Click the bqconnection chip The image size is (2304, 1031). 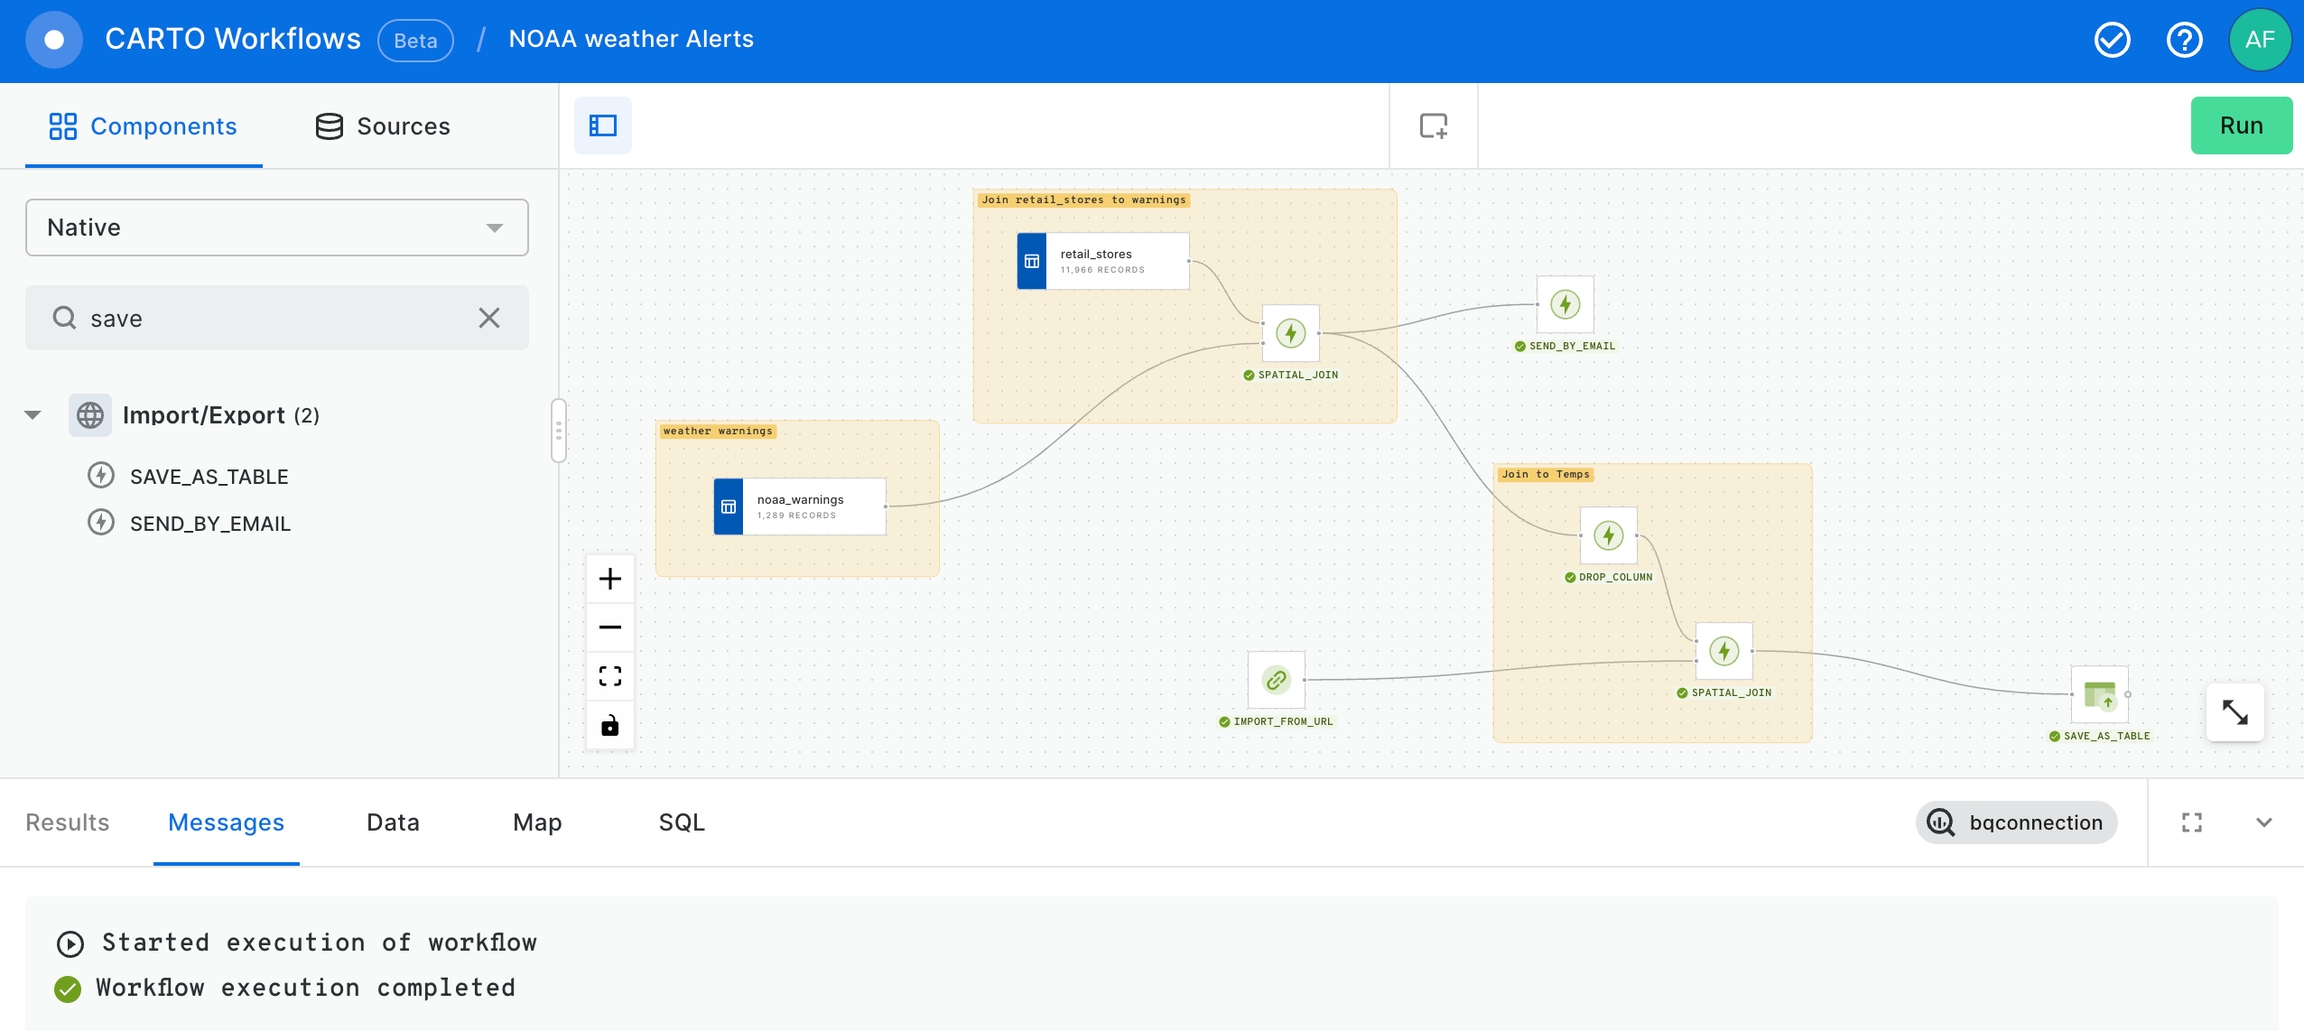pyautogui.click(x=2016, y=822)
